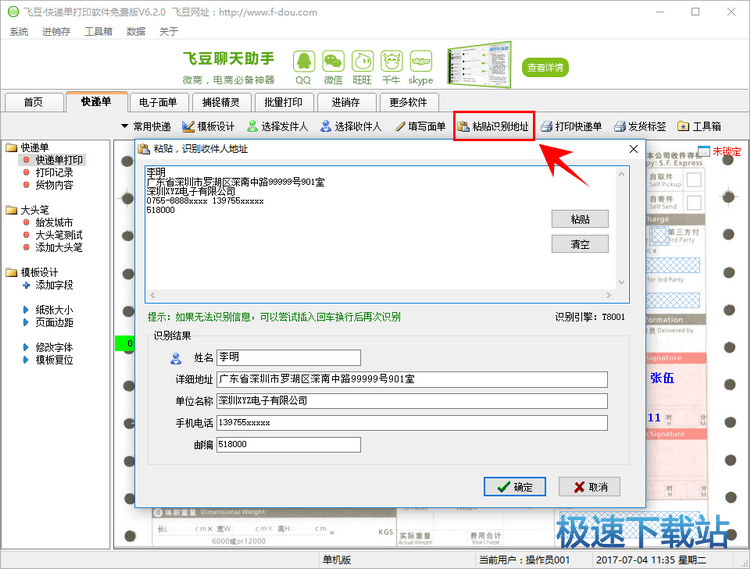Click the 姓名 input field
Image resolution: width=750 pixels, height=569 pixels.
click(288, 358)
